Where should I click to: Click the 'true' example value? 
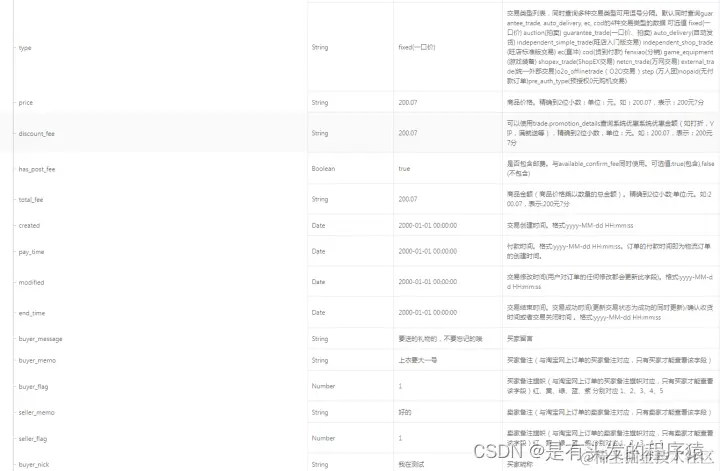tap(404, 168)
